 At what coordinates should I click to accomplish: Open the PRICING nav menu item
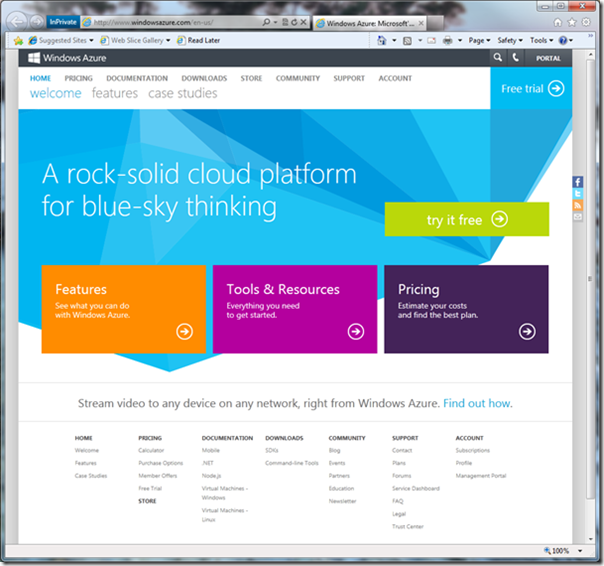(x=79, y=78)
